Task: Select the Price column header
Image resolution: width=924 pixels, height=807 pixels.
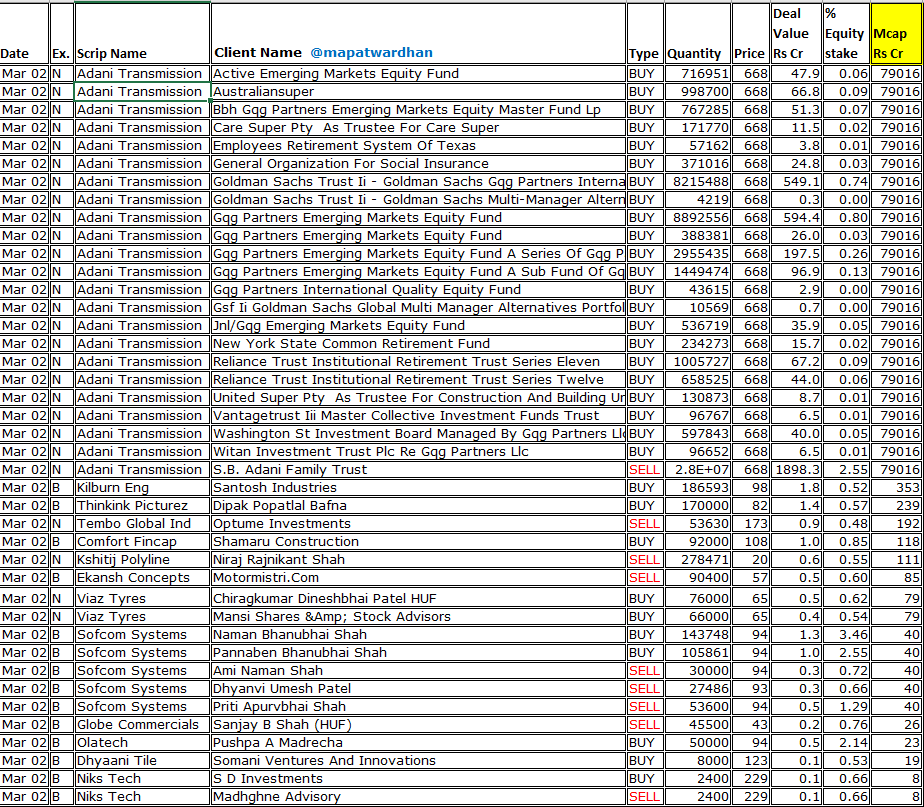Action: point(750,34)
